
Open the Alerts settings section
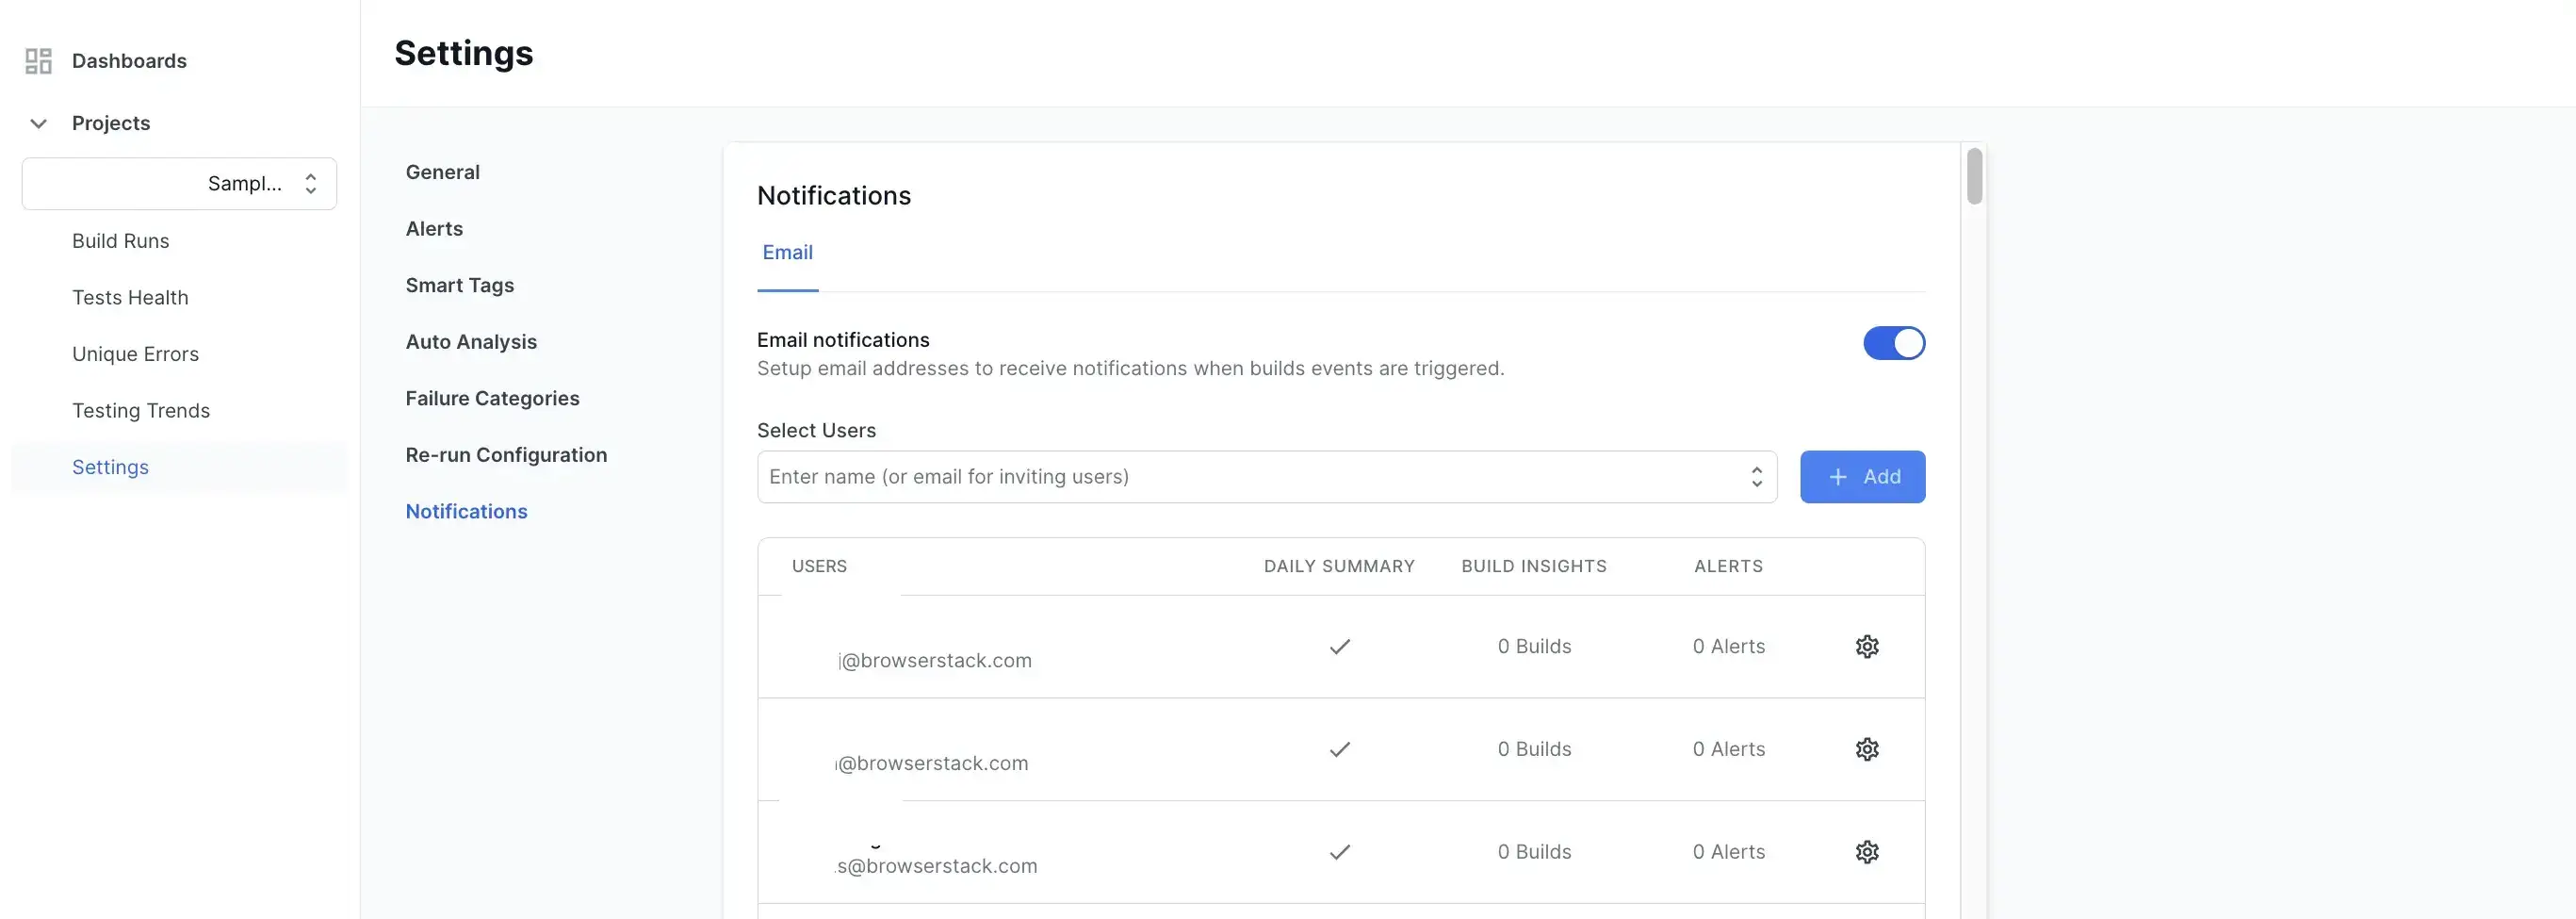(434, 229)
